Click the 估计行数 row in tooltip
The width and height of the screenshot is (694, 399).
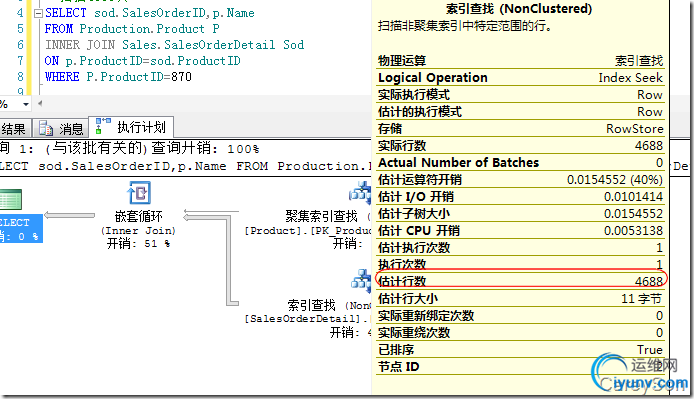[x=520, y=281]
